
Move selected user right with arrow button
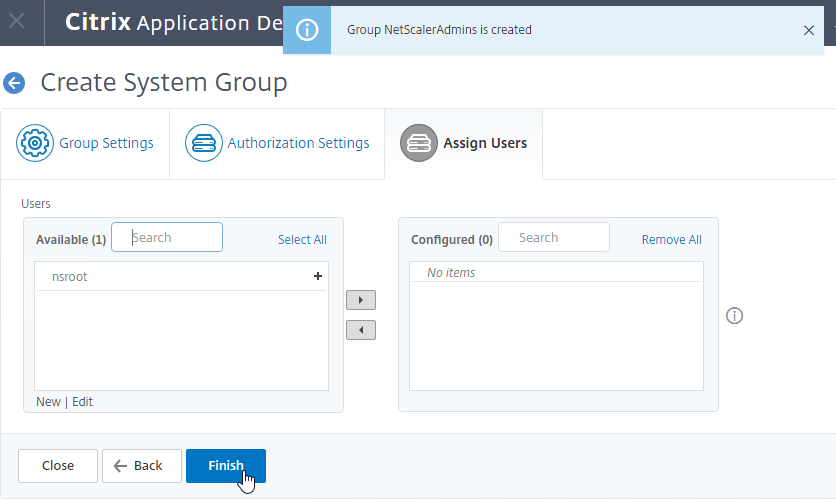[361, 300]
